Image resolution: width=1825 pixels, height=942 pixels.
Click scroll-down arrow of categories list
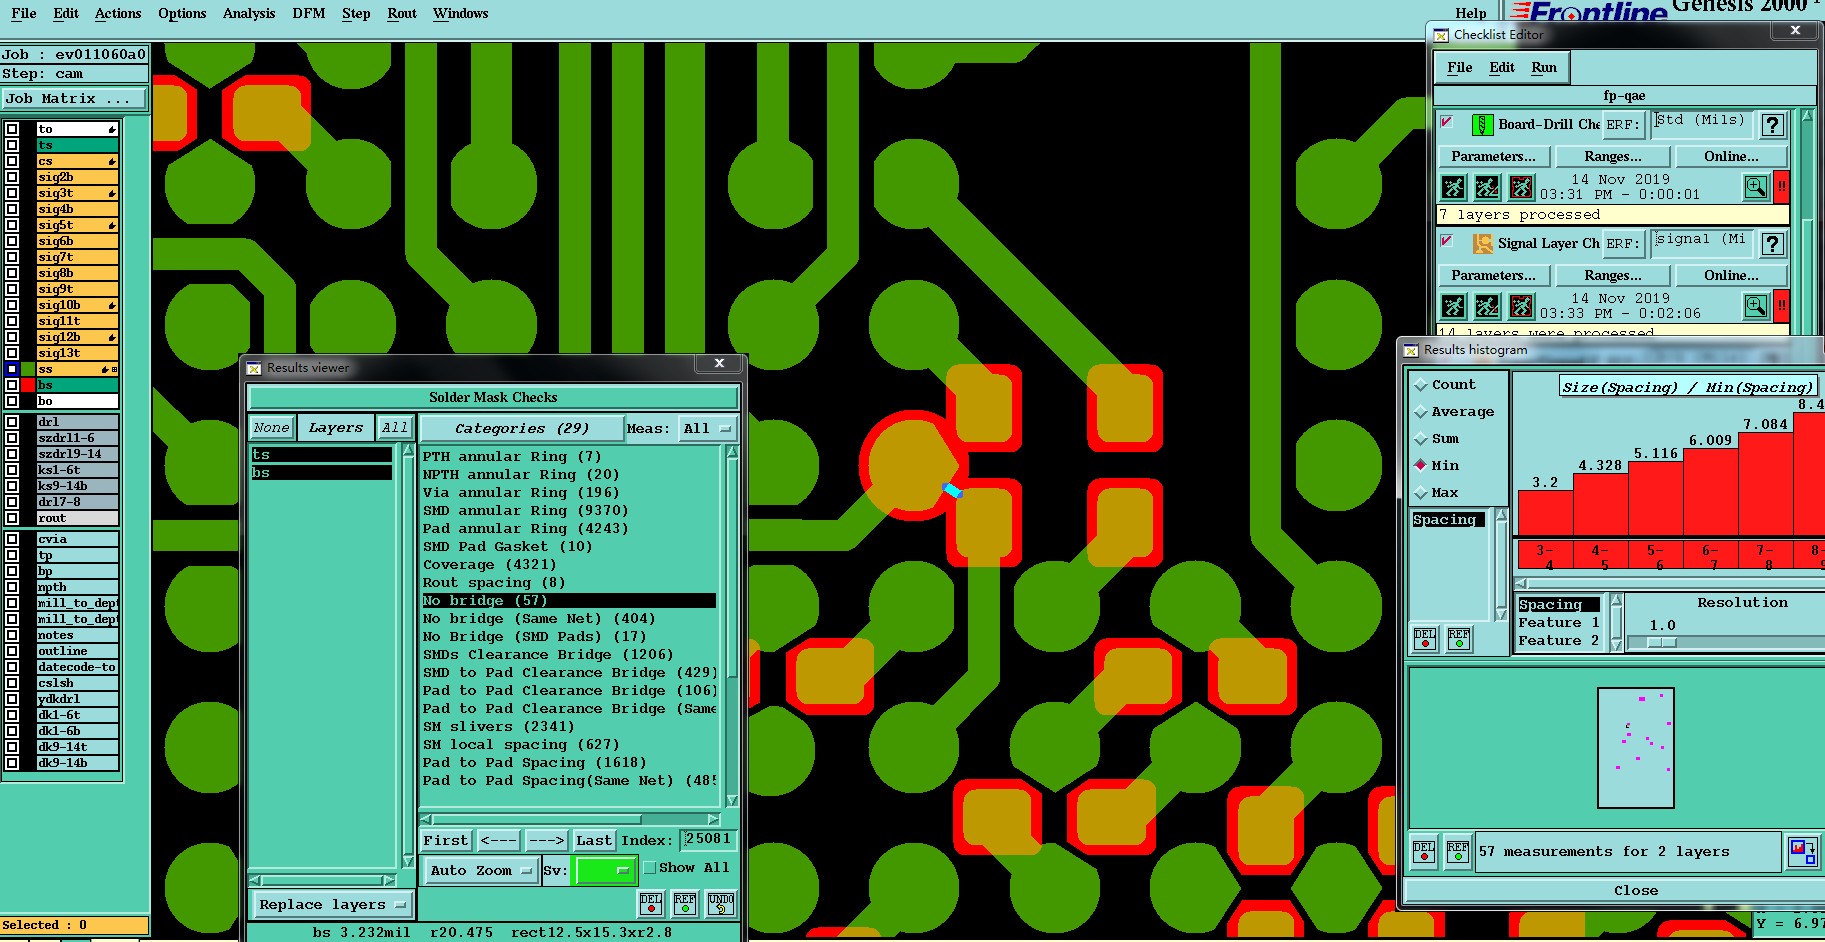732,800
